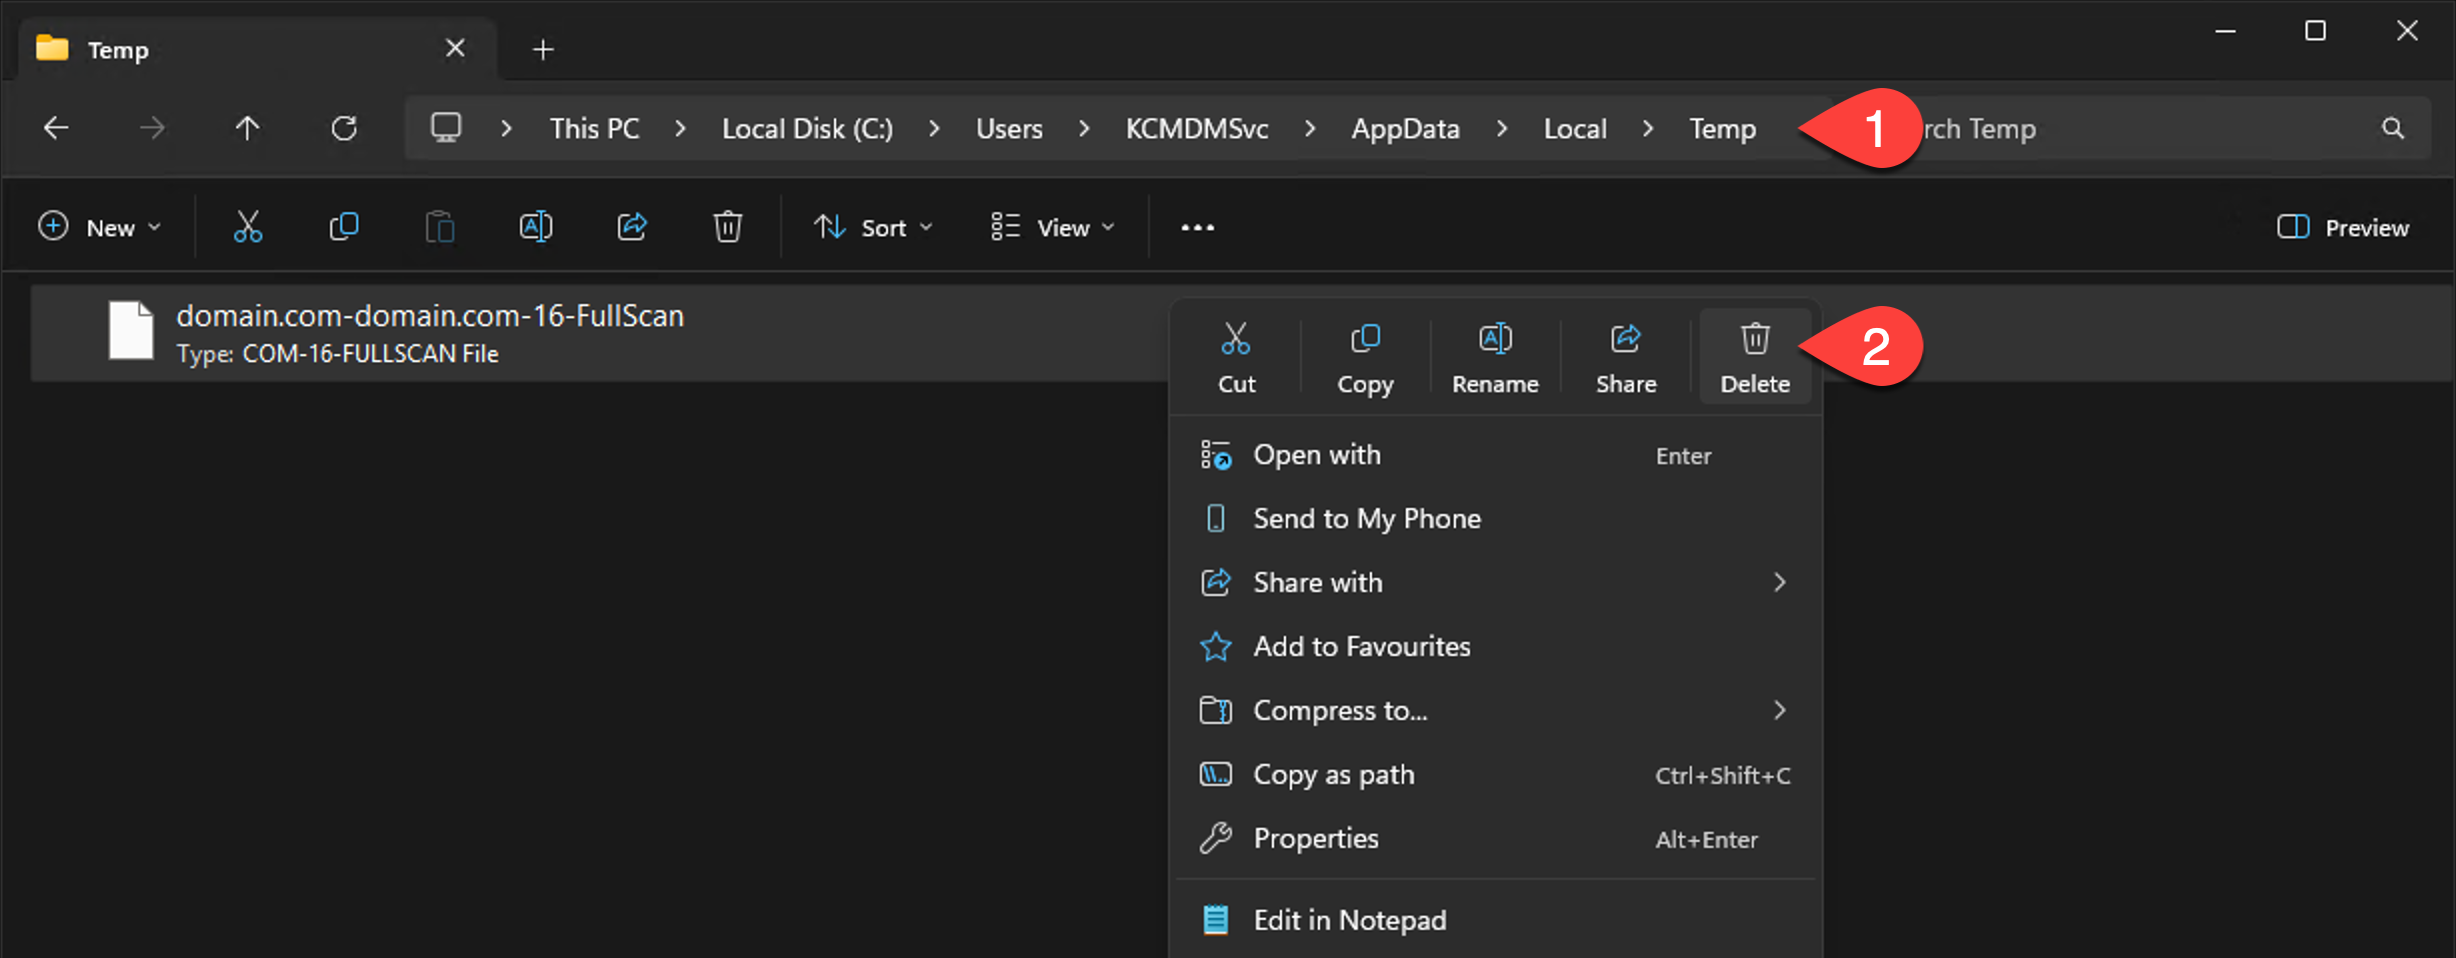2456x958 pixels.
Task: Expand the Compress to submenu arrow
Action: click(1780, 710)
